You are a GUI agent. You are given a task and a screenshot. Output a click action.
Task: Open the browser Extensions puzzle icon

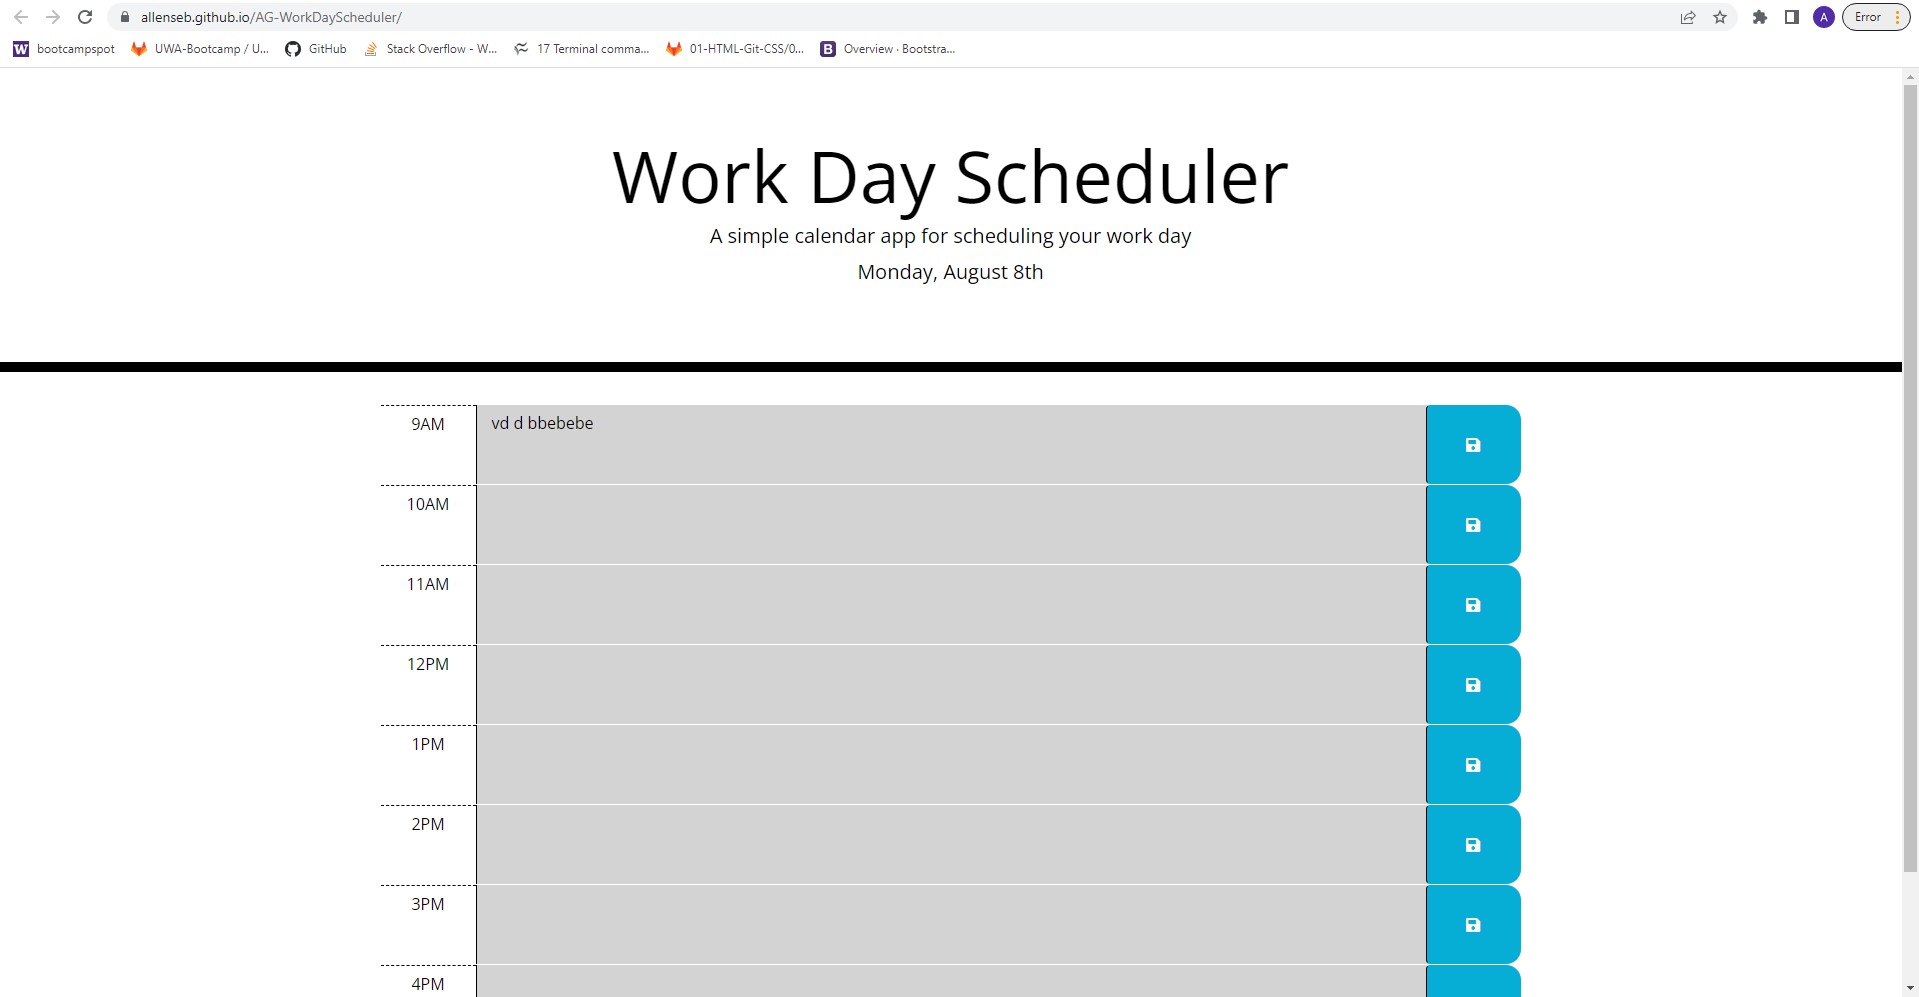(1759, 17)
